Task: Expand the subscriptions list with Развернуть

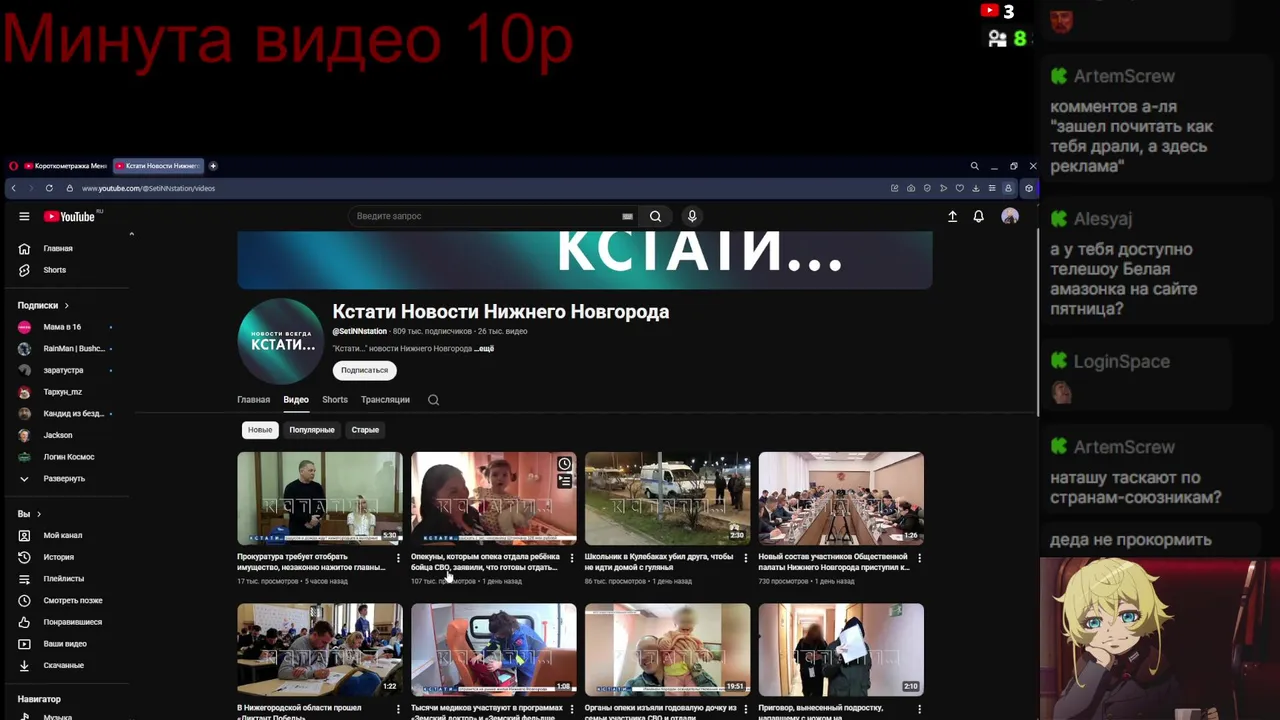Action: [x=65, y=478]
